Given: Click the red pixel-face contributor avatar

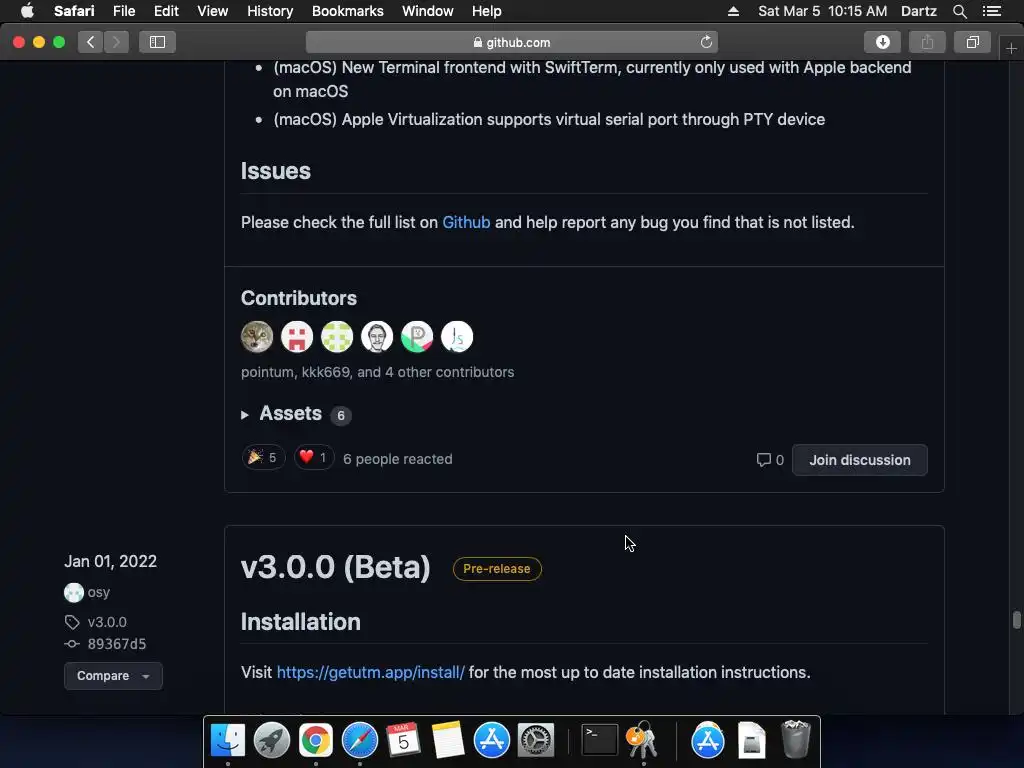Looking at the screenshot, I should 297,337.
